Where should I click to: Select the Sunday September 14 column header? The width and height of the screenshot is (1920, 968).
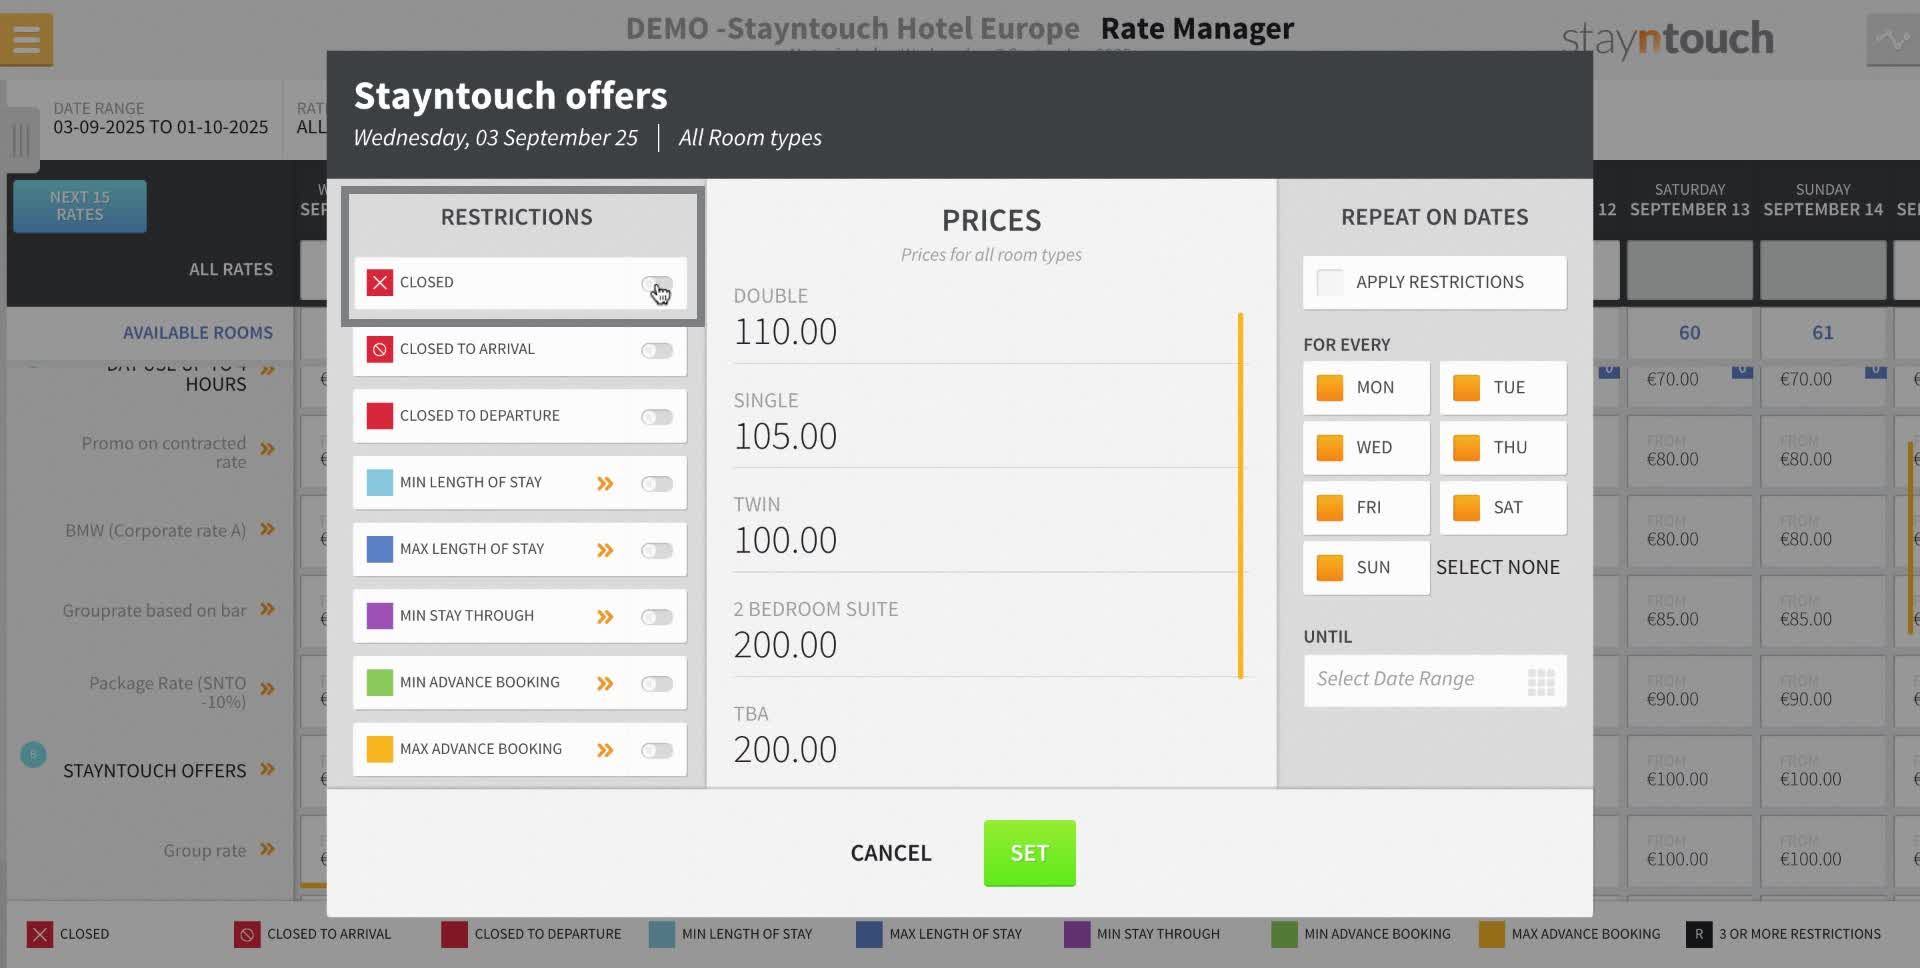(x=1823, y=200)
